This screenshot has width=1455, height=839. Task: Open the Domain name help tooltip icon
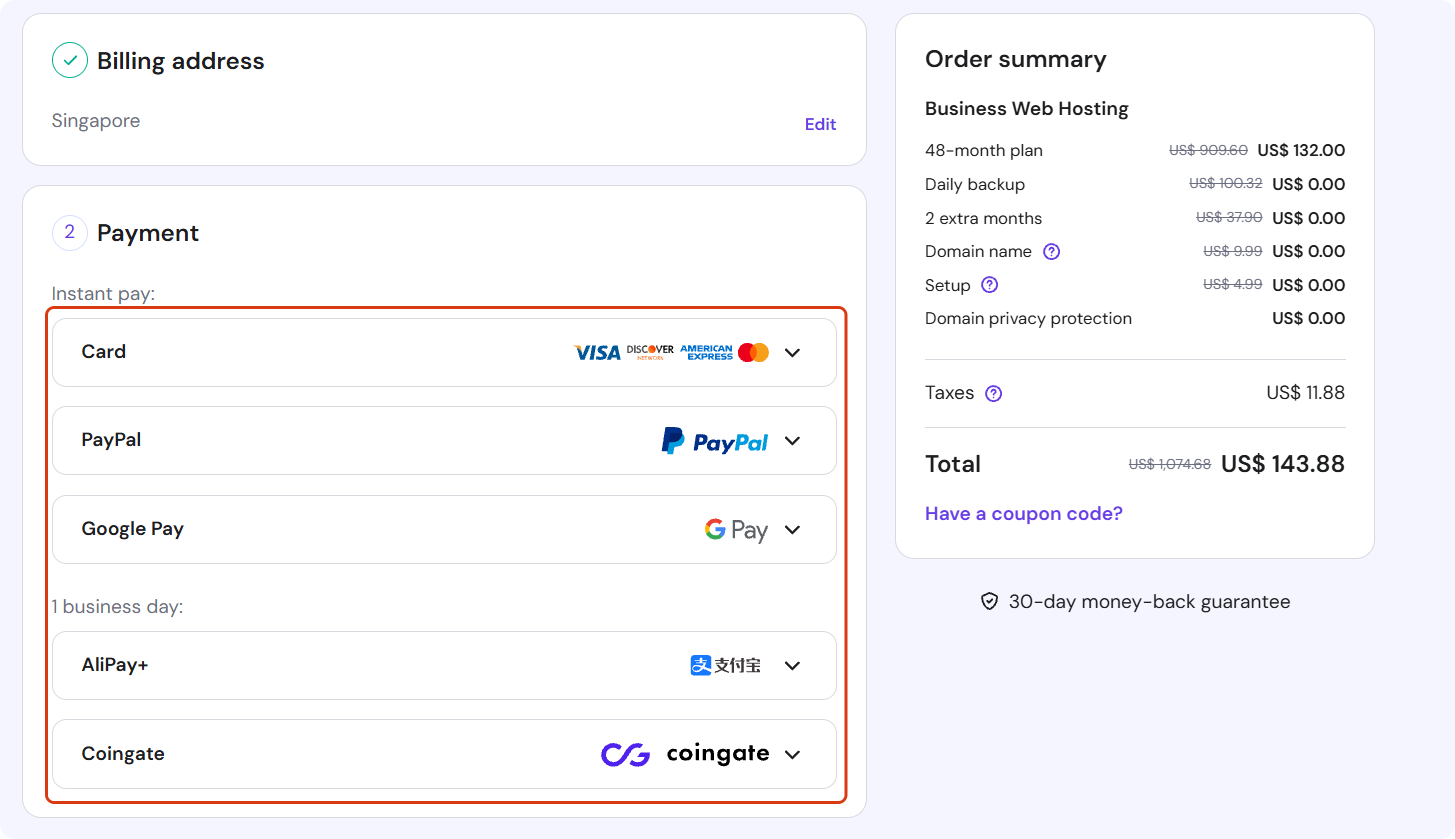[1051, 252]
